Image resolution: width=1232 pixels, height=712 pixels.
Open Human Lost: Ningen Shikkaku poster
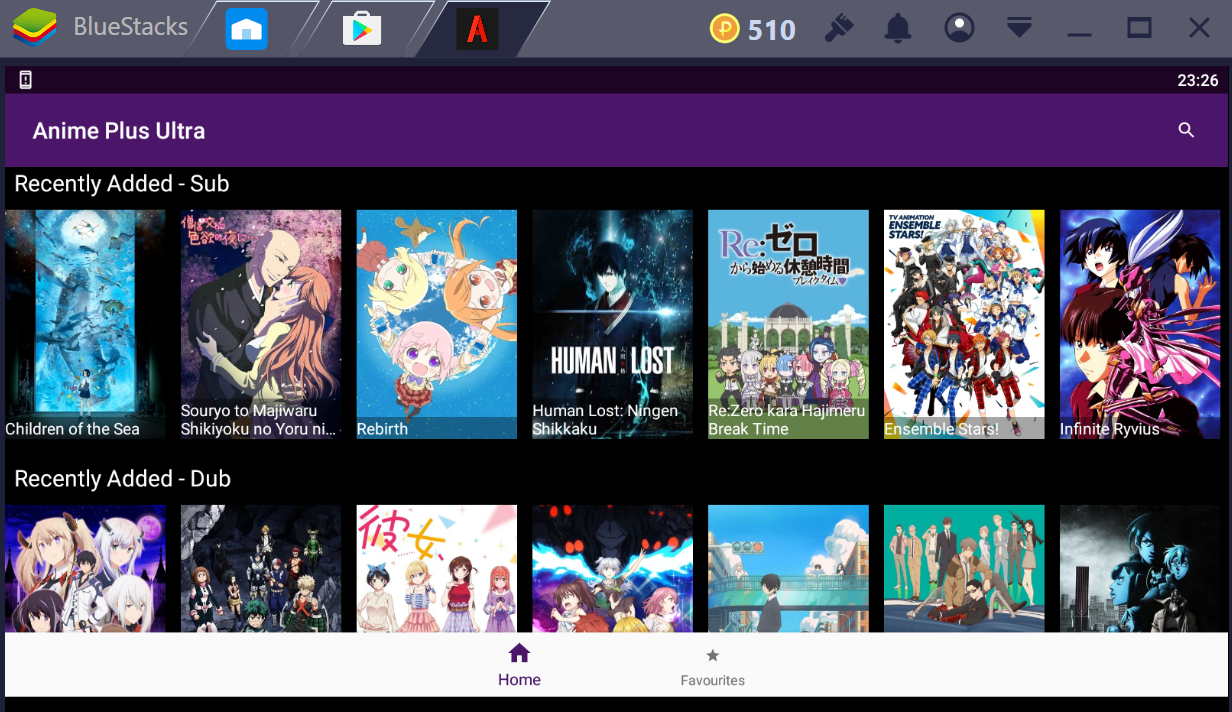click(612, 324)
